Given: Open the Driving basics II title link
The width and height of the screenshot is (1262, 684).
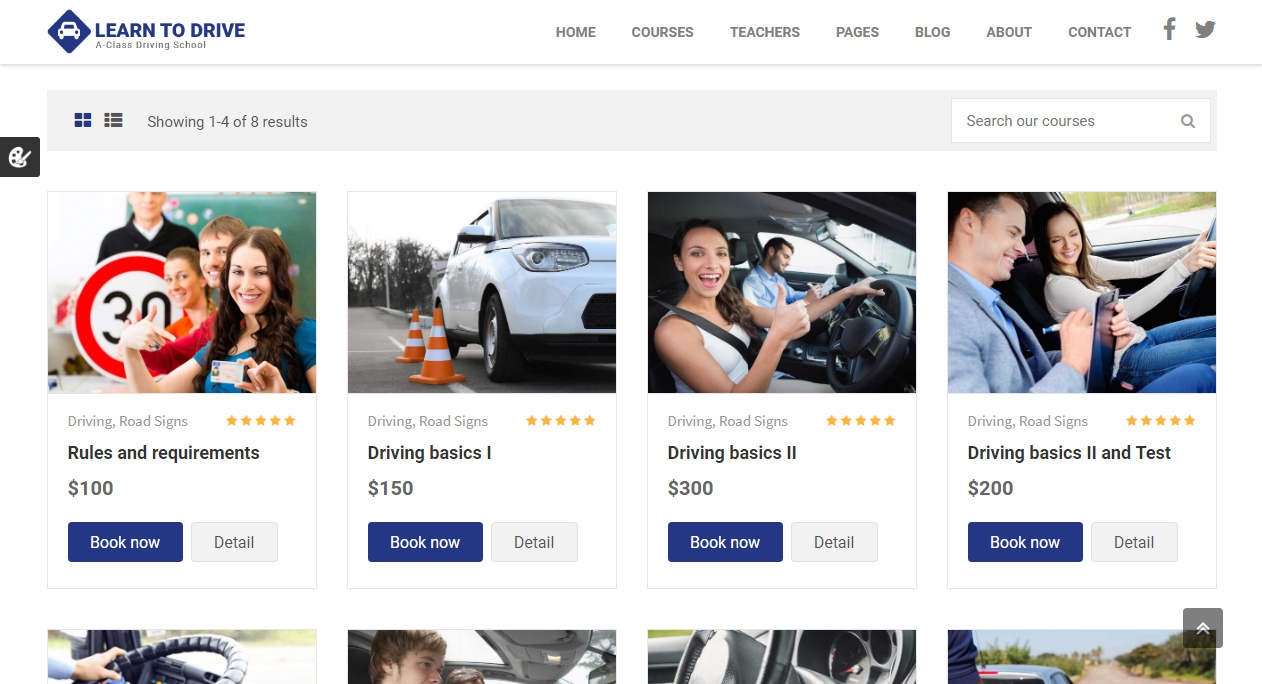Looking at the screenshot, I should pyautogui.click(x=732, y=453).
